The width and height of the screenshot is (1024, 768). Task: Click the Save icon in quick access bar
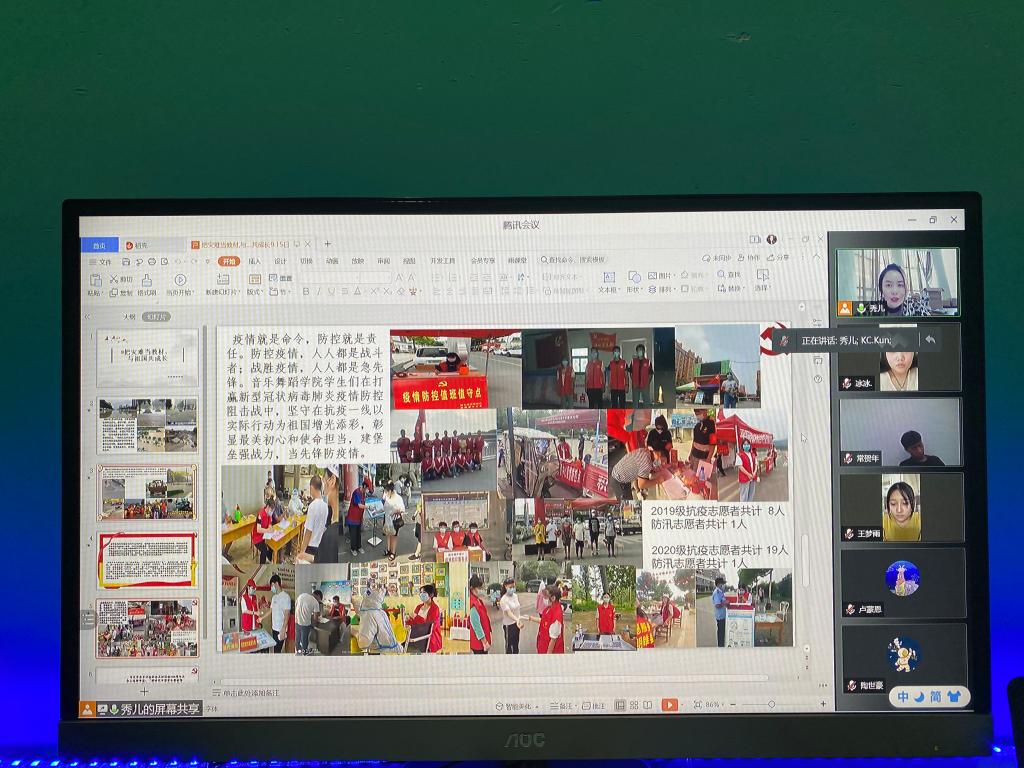tap(126, 261)
